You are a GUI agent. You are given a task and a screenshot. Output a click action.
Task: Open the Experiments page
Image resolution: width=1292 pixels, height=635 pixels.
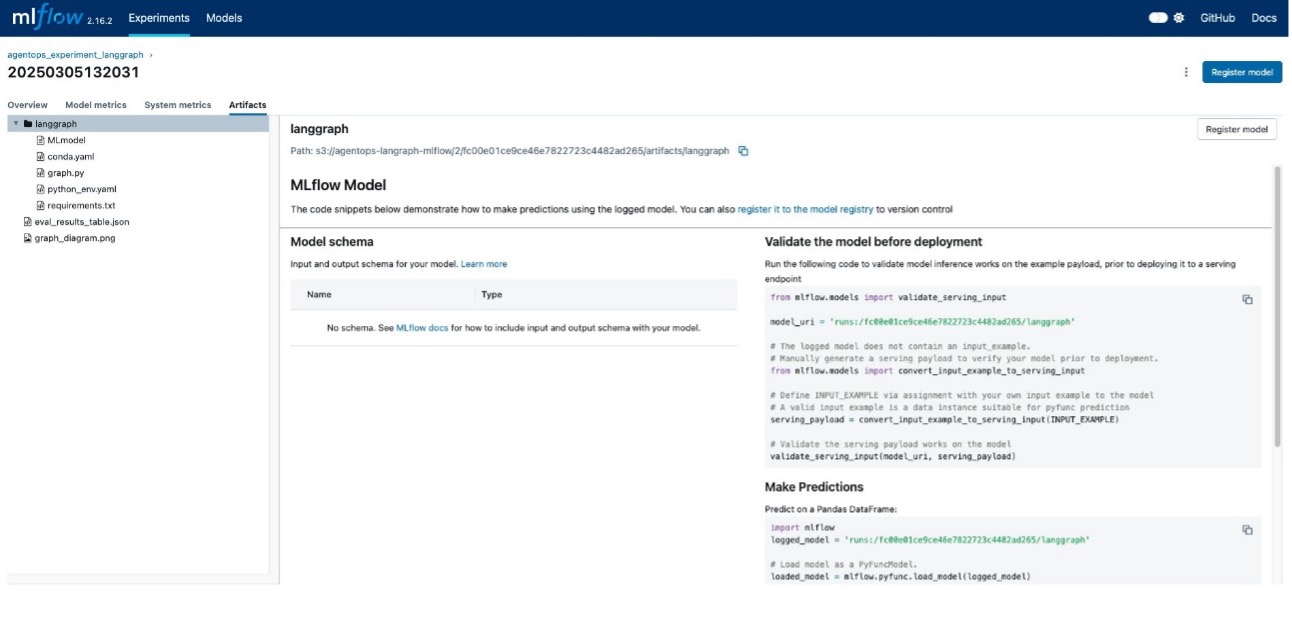pos(159,18)
